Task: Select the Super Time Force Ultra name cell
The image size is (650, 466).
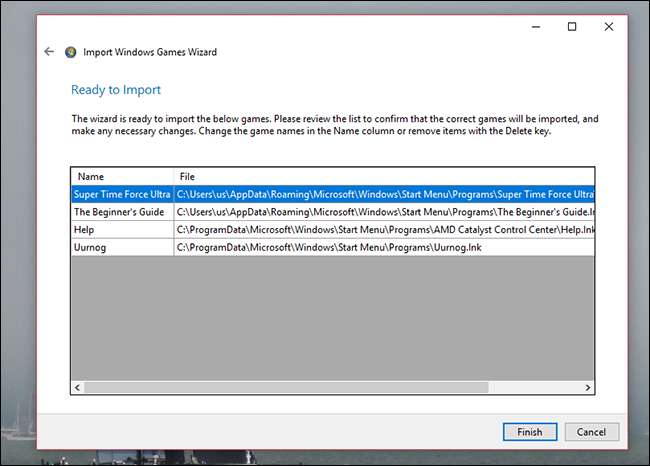Action: [122, 194]
